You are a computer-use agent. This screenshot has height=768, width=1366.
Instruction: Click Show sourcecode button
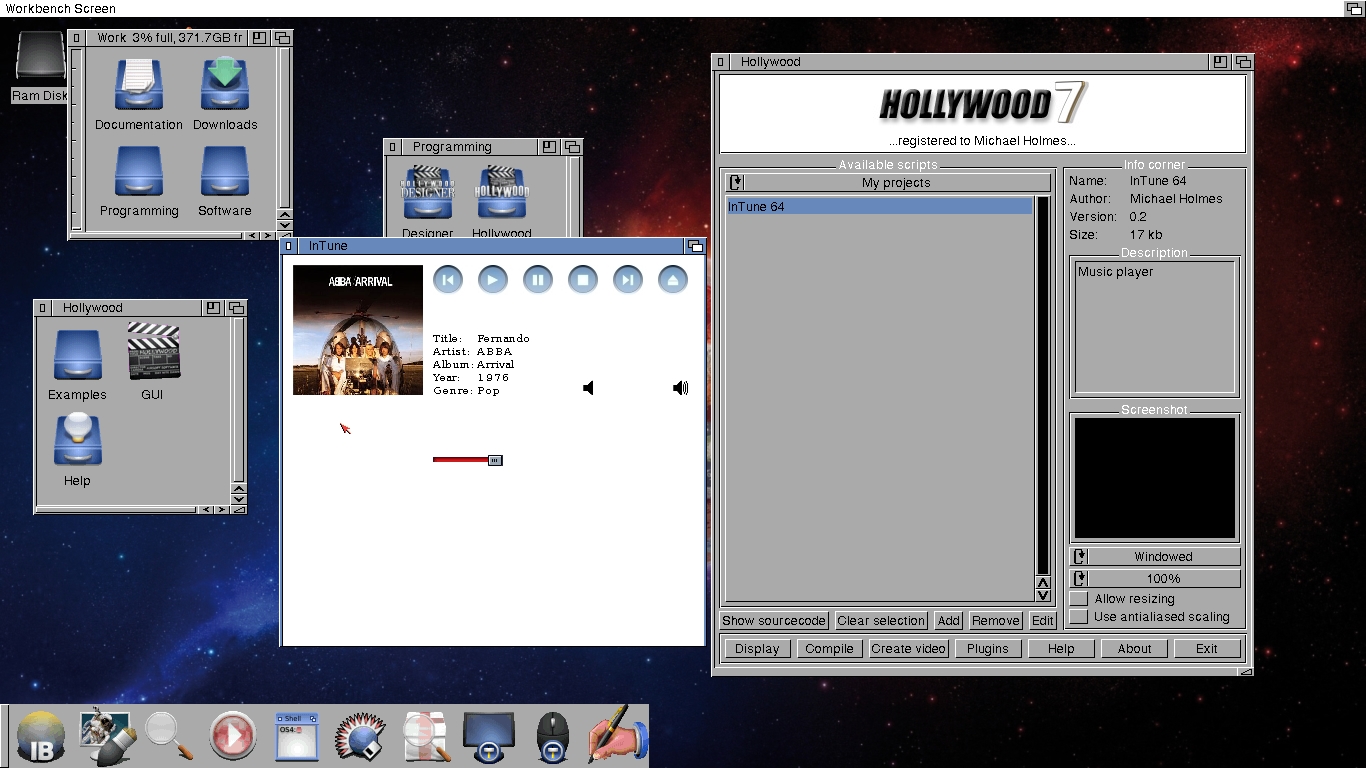point(774,620)
